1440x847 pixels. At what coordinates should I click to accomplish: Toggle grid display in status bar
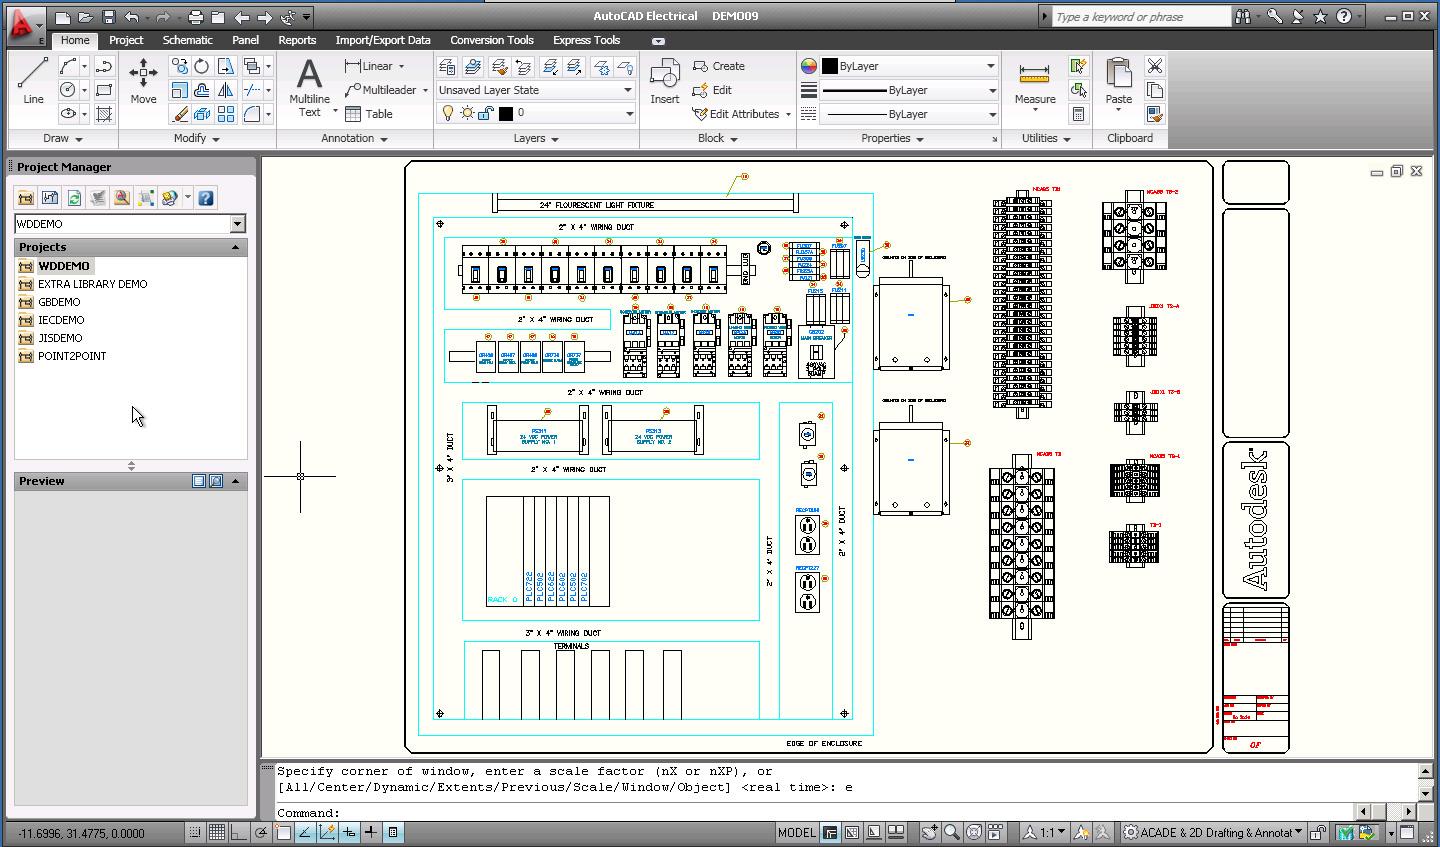(x=216, y=832)
